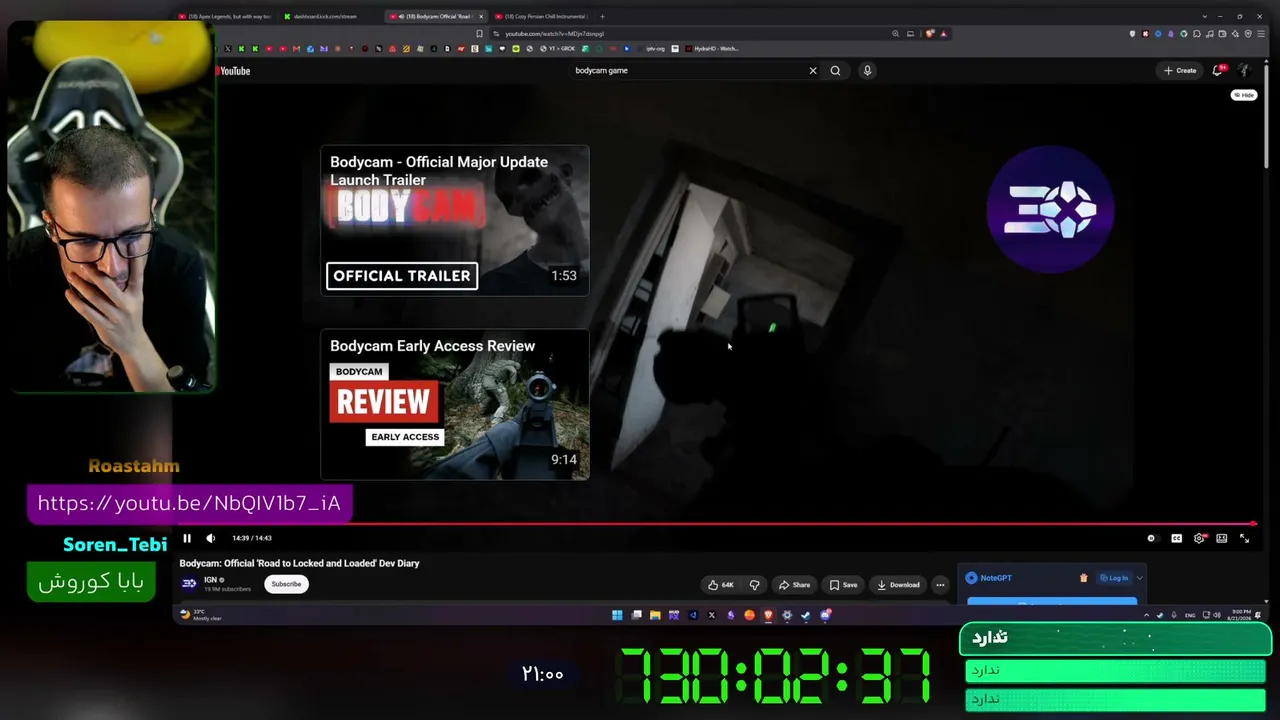Clear the YouTube search text

tap(813, 71)
